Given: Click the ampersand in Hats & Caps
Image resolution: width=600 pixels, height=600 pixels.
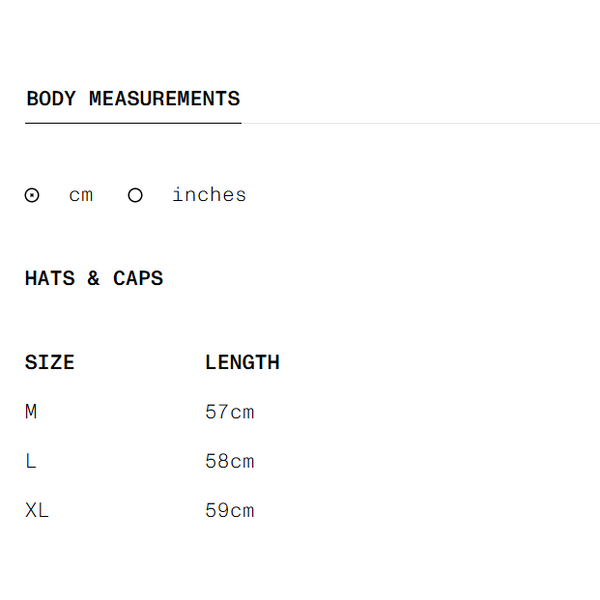Looking at the screenshot, I should [93, 279].
